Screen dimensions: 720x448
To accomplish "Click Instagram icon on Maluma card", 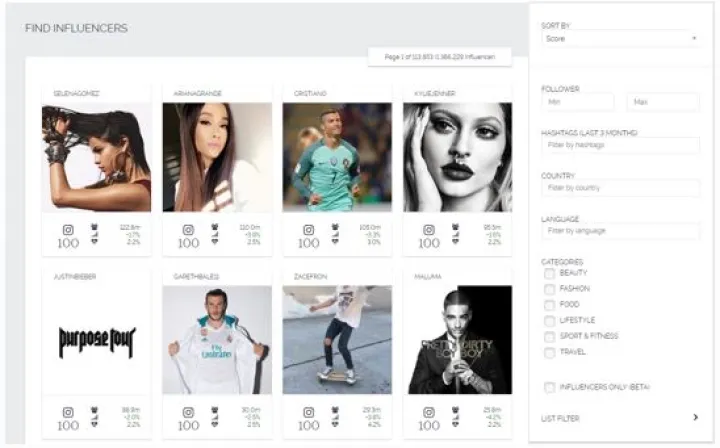I will 428,411.
